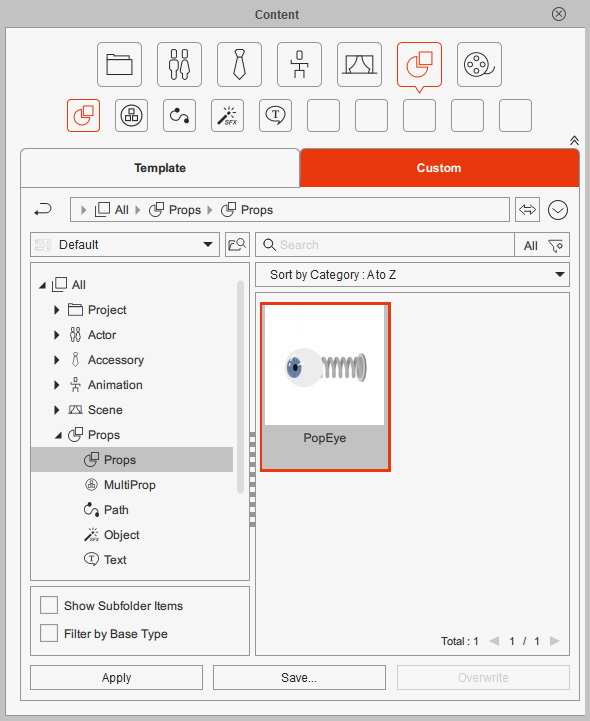Select the SFX Object wand icon

(x=228, y=115)
